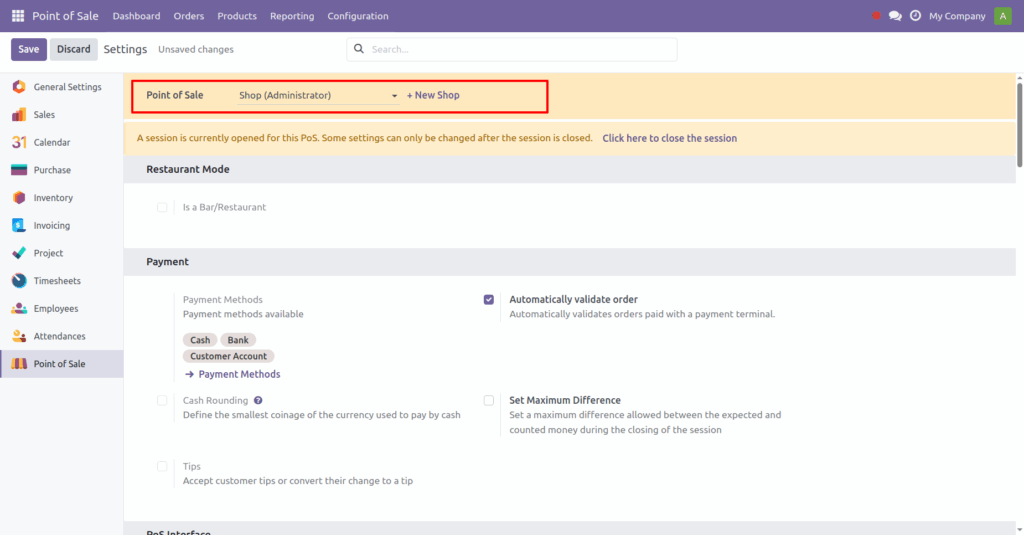The height and width of the screenshot is (535, 1024).
Task: Click the Save button
Action: 28,49
